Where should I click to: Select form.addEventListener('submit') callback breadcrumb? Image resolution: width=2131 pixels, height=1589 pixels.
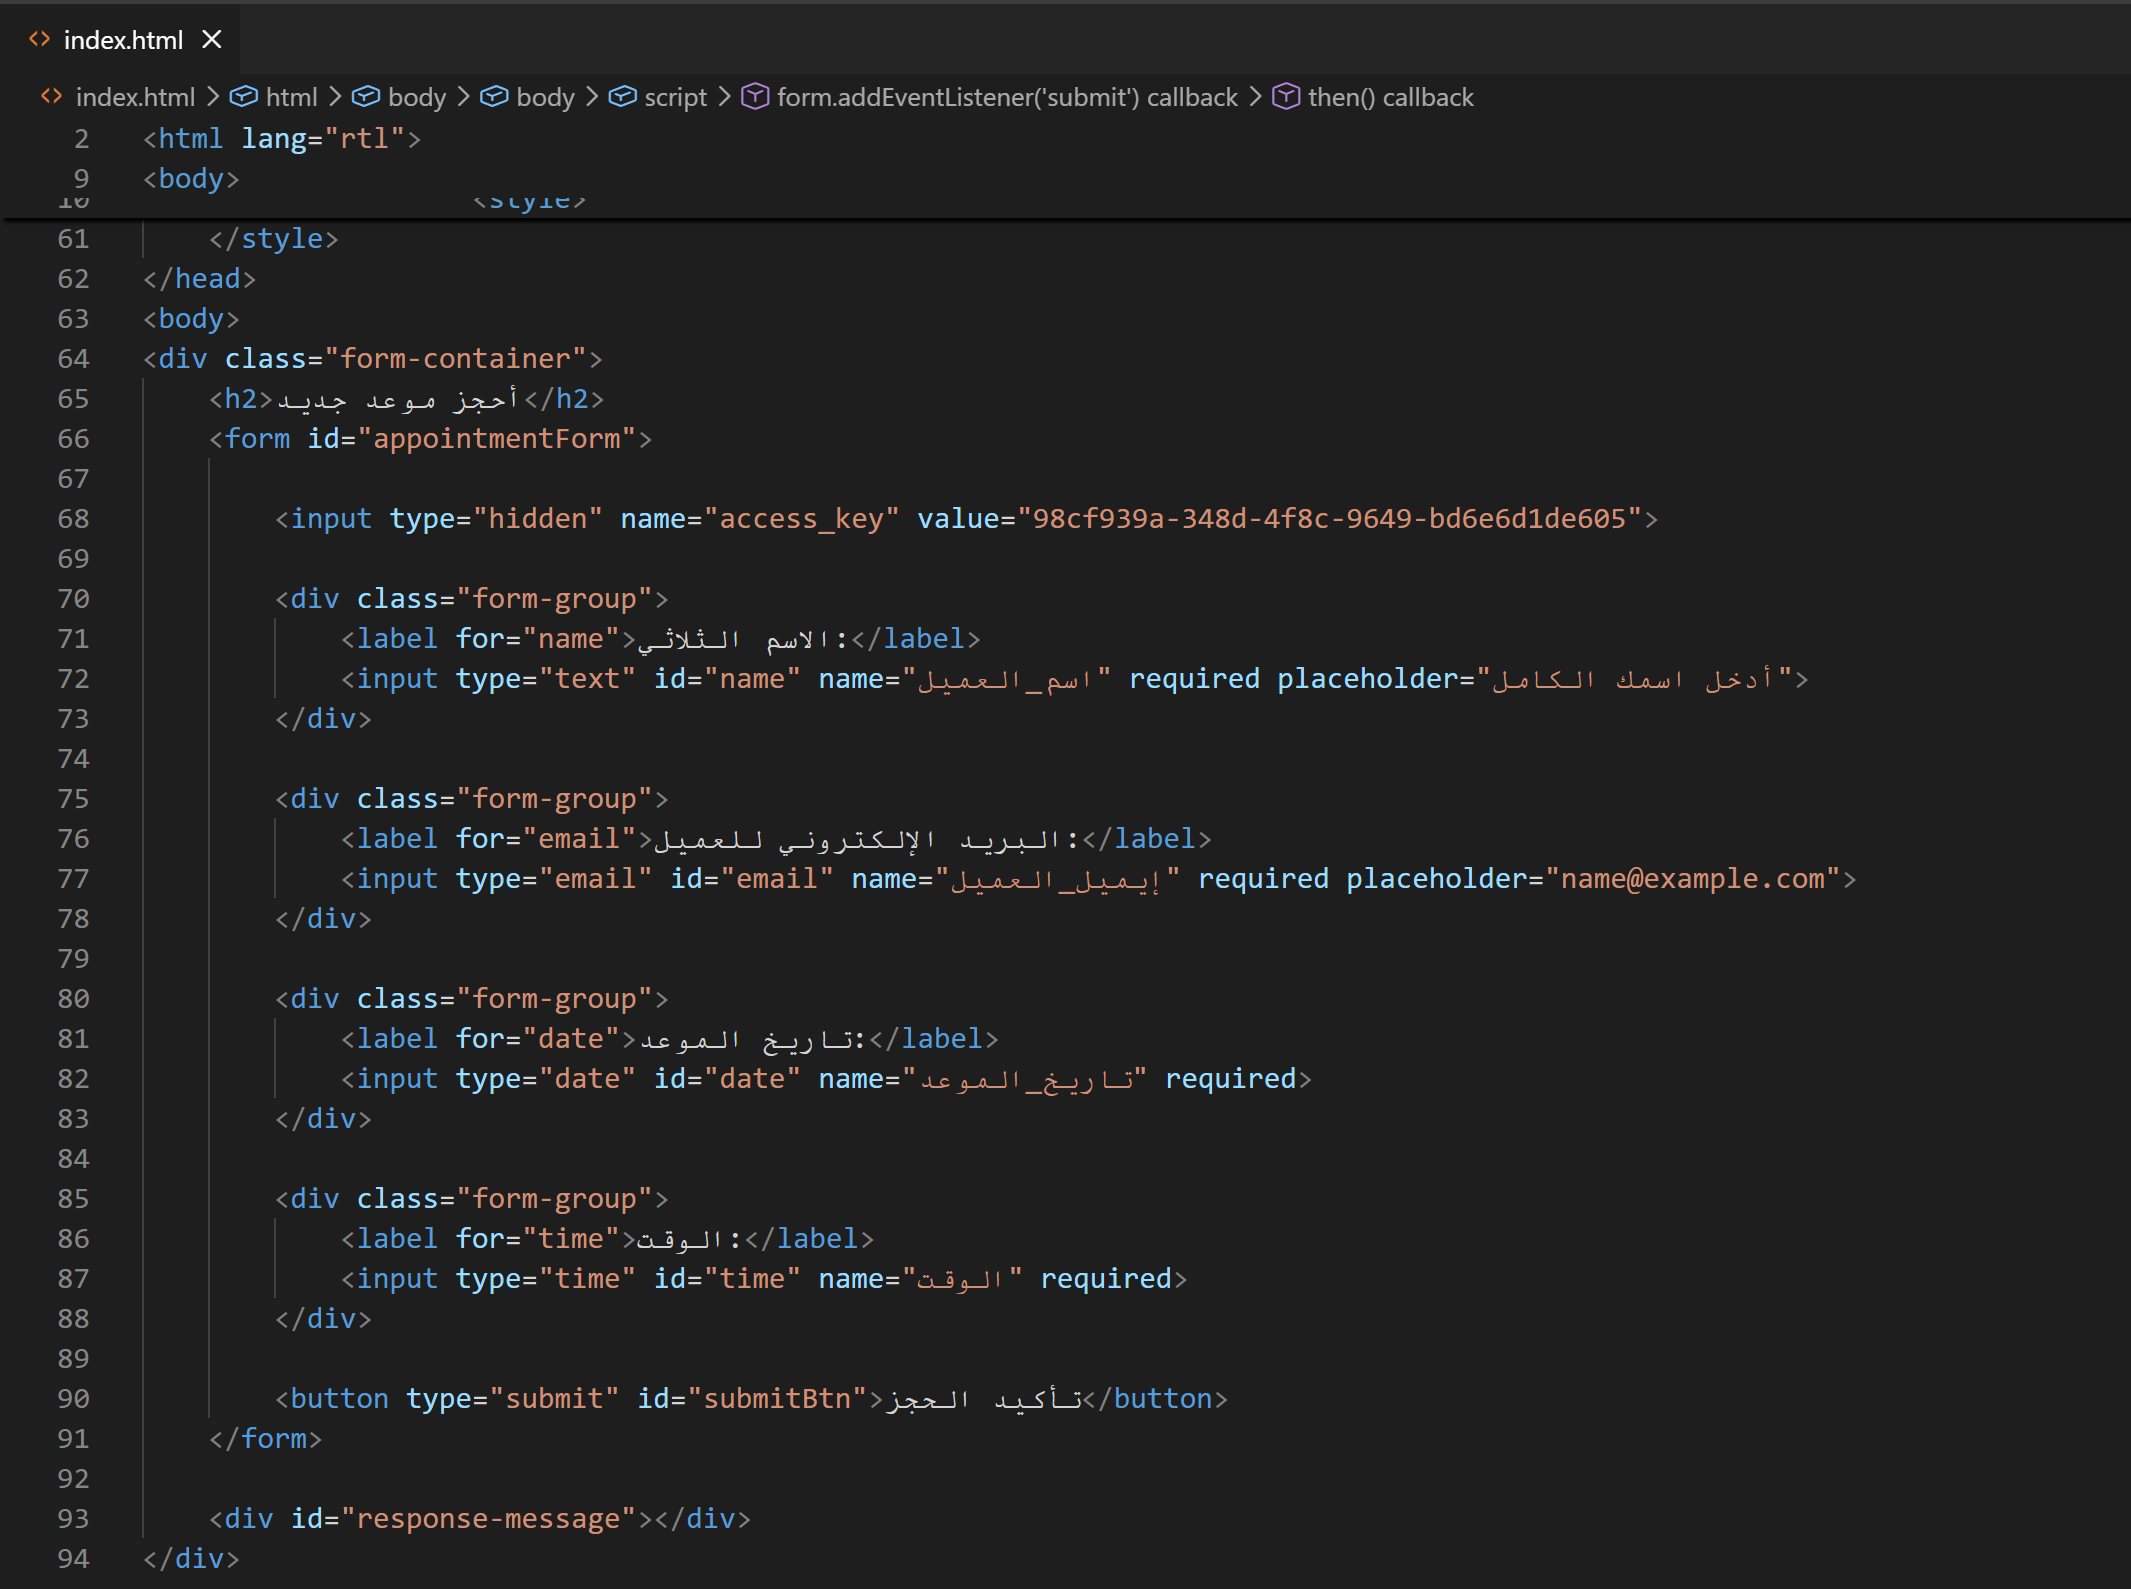click(x=1007, y=97)
